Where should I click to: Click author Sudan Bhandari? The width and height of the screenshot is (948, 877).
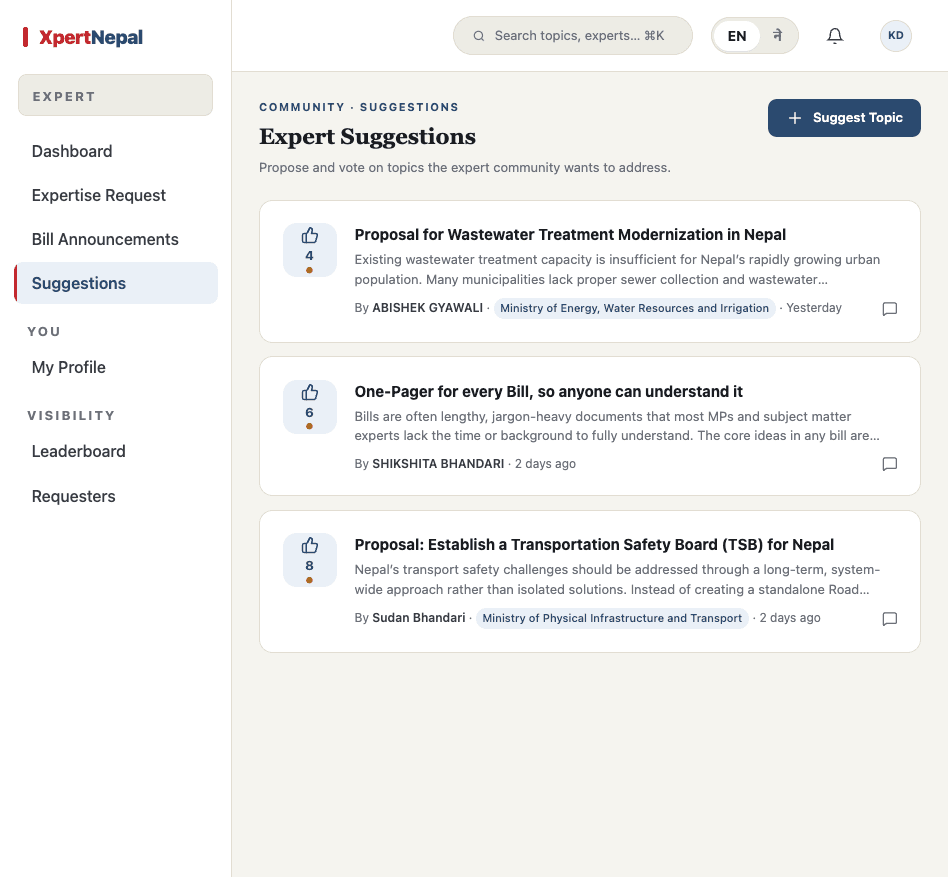(x=418, y=618)
